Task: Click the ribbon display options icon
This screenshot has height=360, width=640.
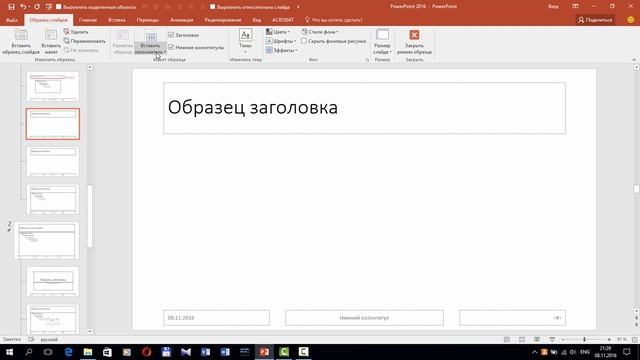Action: [575, 7]
